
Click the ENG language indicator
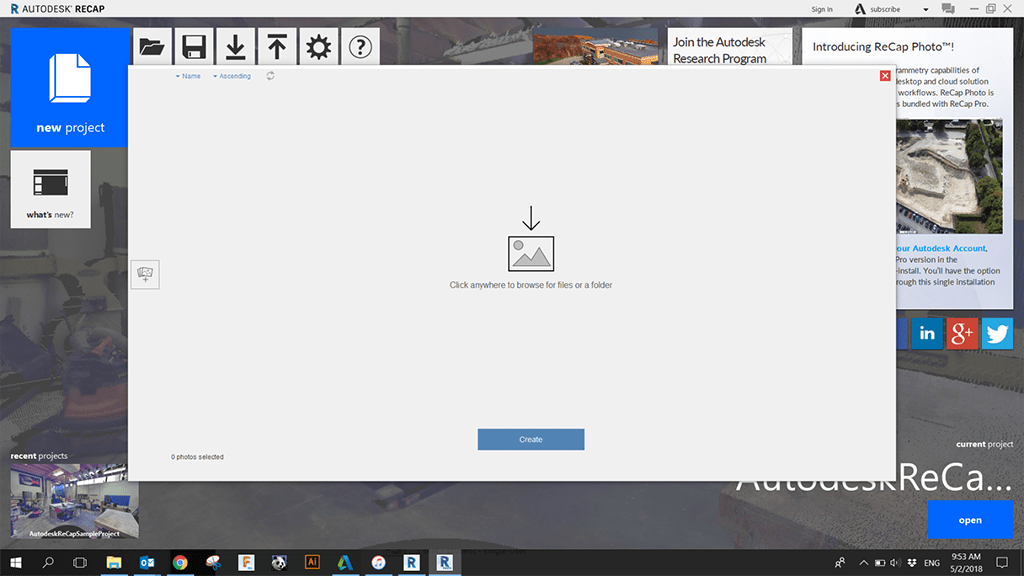click(x=932, y=563)
